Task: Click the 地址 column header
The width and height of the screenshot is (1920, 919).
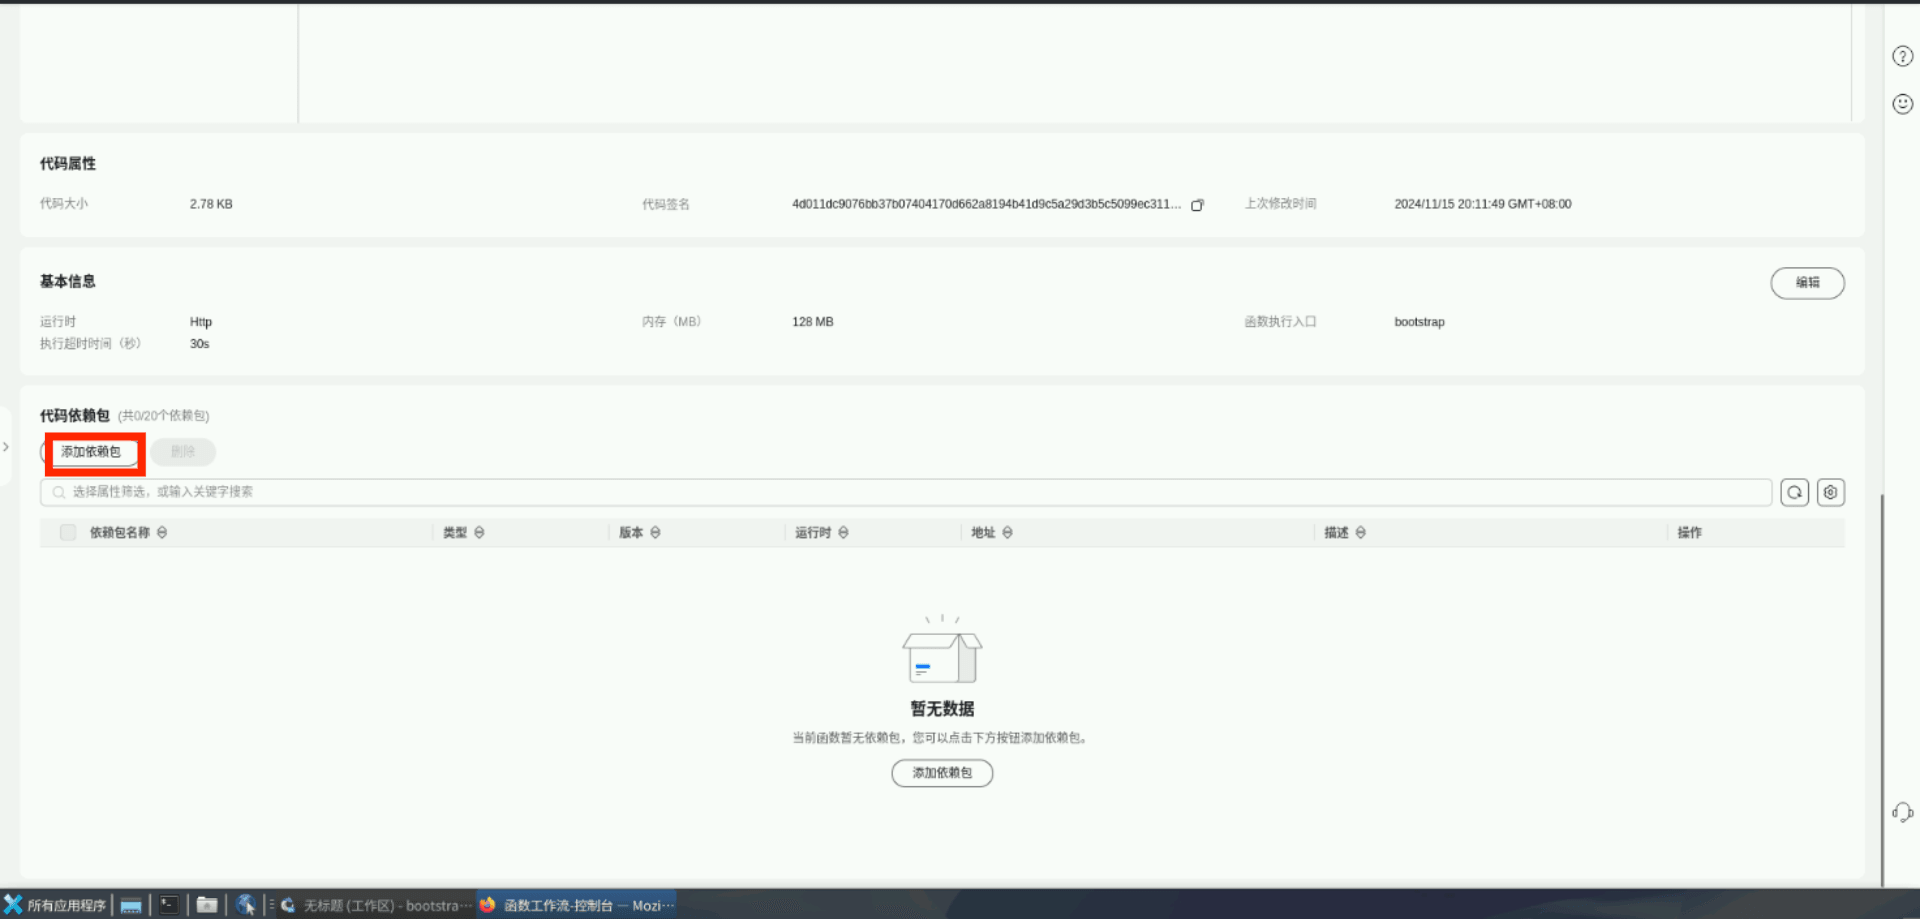Action: tap(983, 533)
